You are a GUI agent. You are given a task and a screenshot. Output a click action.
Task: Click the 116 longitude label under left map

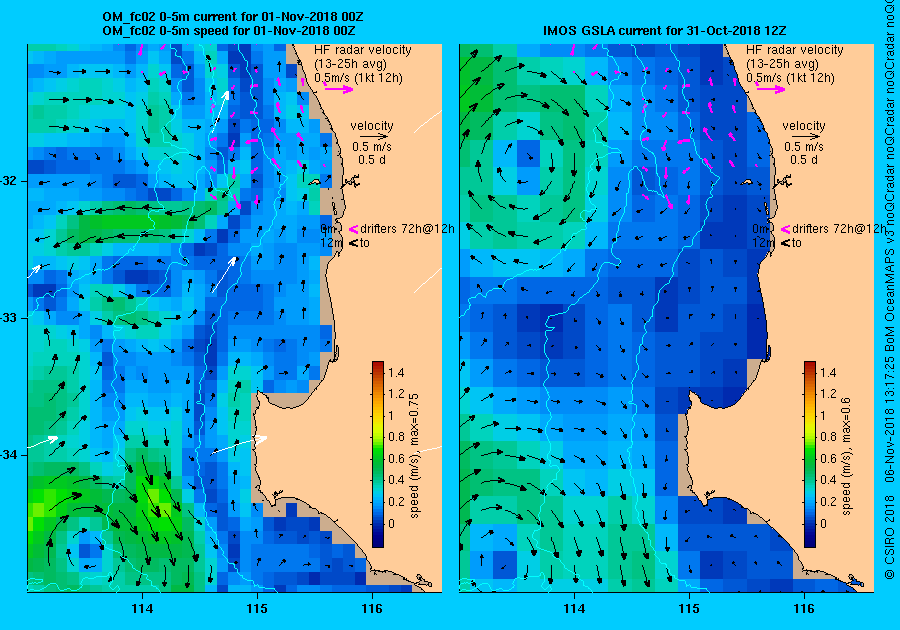click(372, 609)
